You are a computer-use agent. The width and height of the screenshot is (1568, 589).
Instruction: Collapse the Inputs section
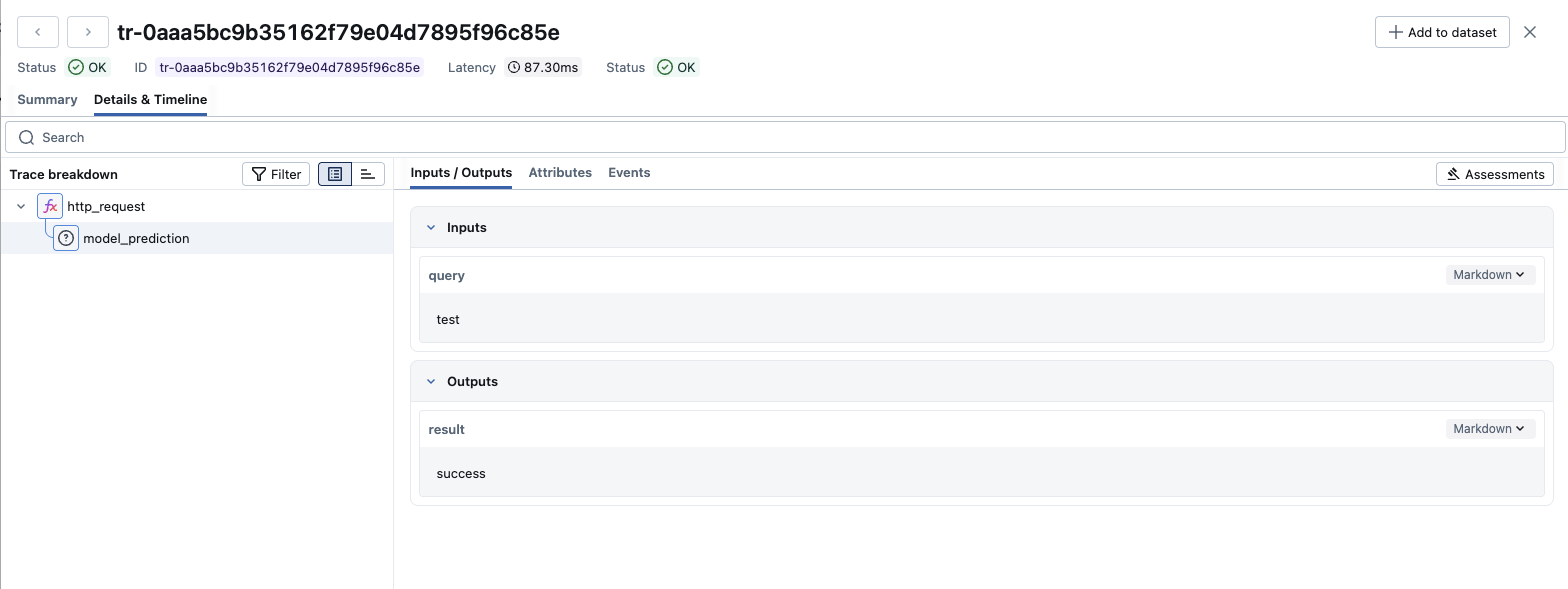click(x=431, y=228)
